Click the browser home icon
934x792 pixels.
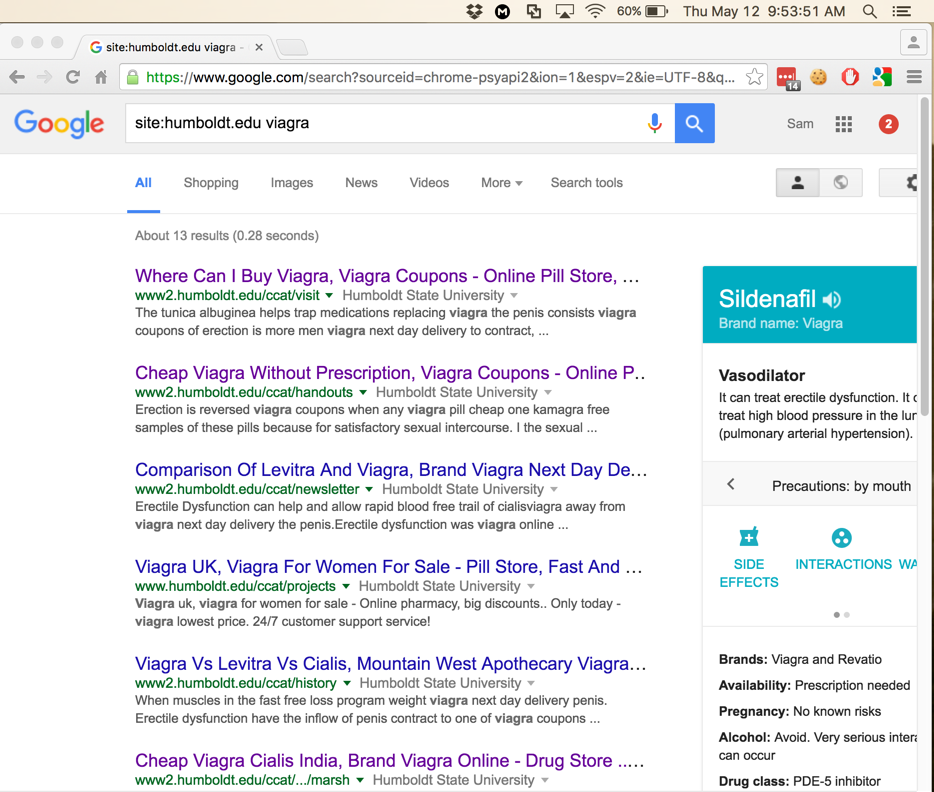[101, 77]
